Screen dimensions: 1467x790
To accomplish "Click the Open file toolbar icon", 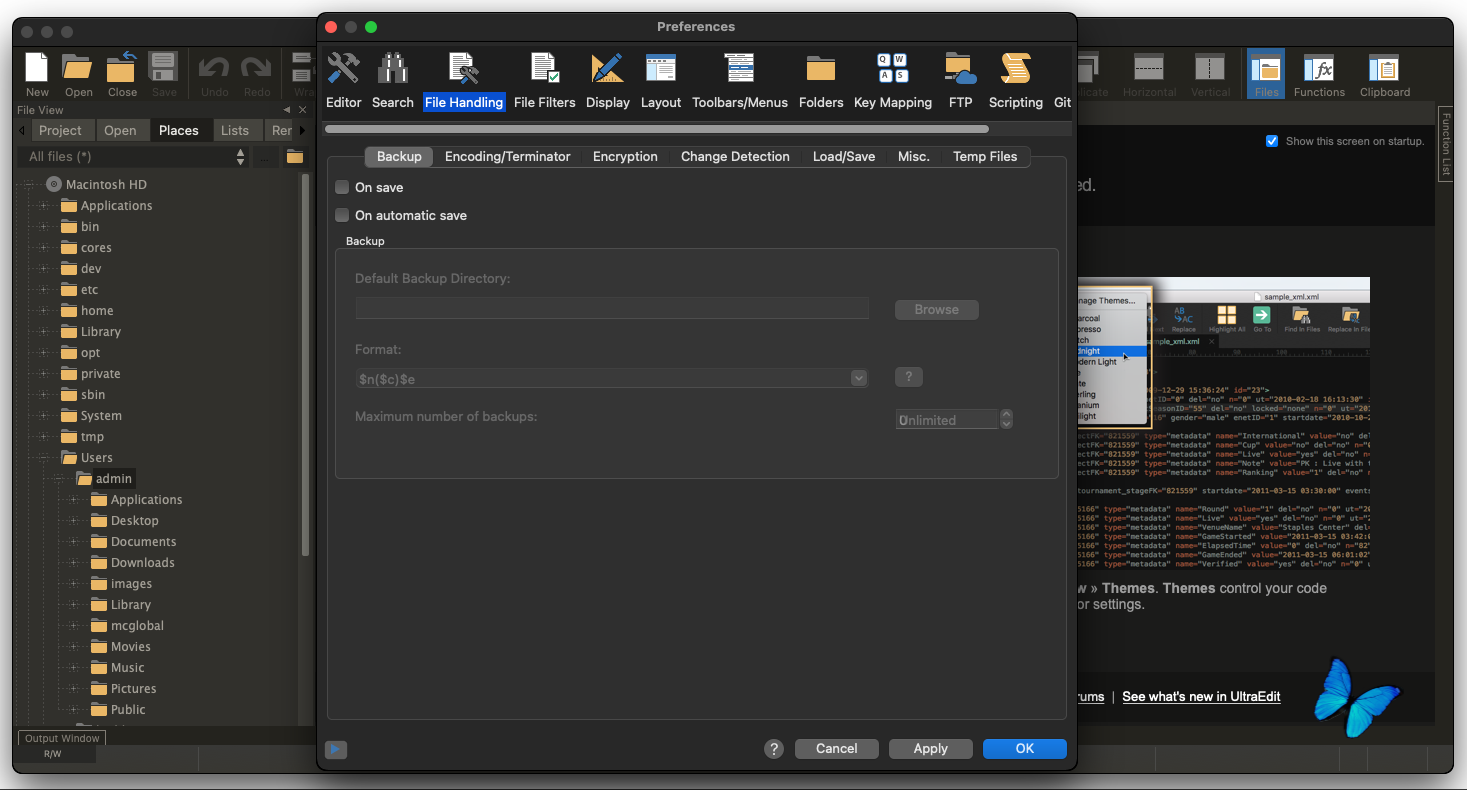I will pos(78,74).
